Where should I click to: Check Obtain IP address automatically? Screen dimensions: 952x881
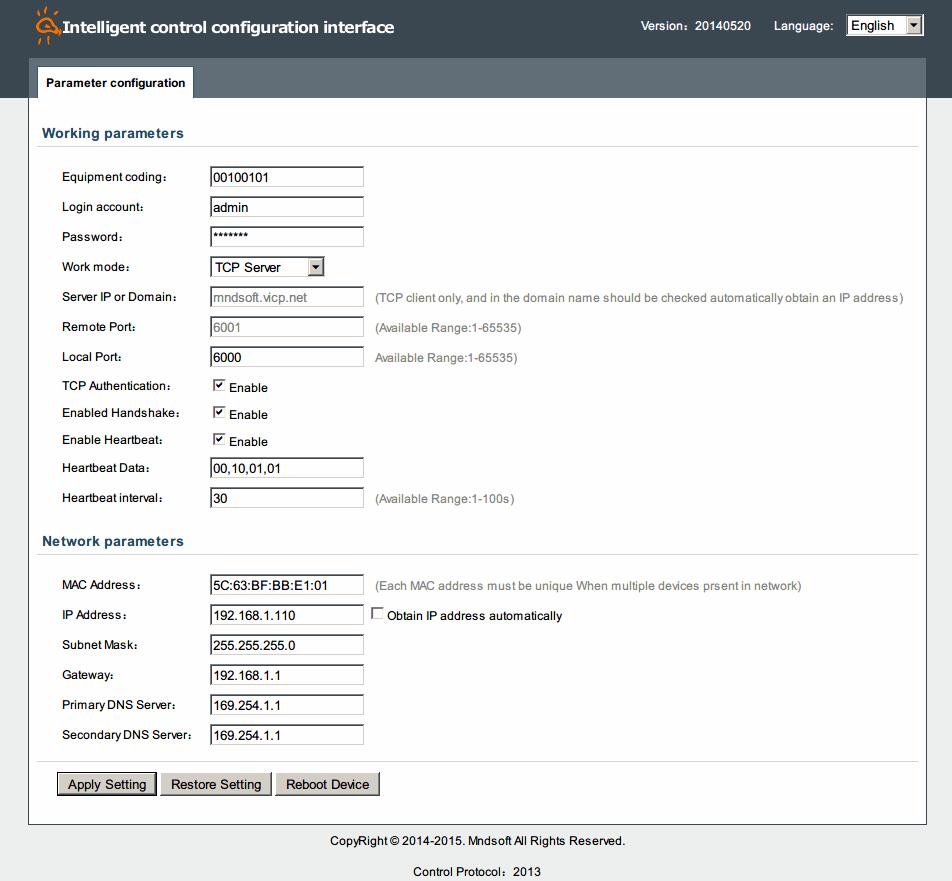point(378,614)
